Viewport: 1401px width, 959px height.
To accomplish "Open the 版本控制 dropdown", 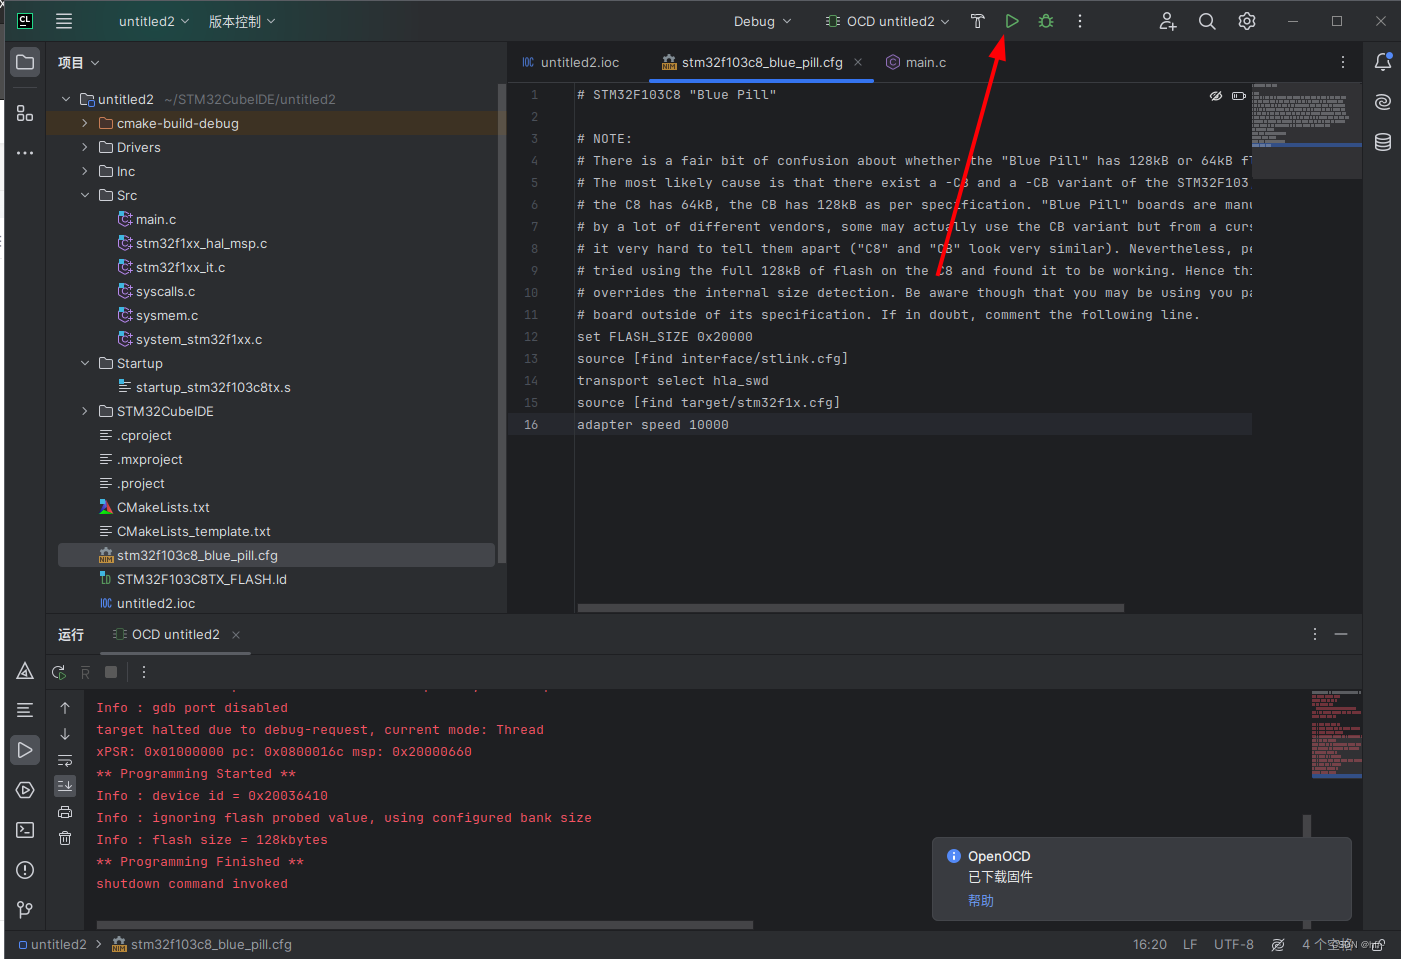I will coord(240,20).
